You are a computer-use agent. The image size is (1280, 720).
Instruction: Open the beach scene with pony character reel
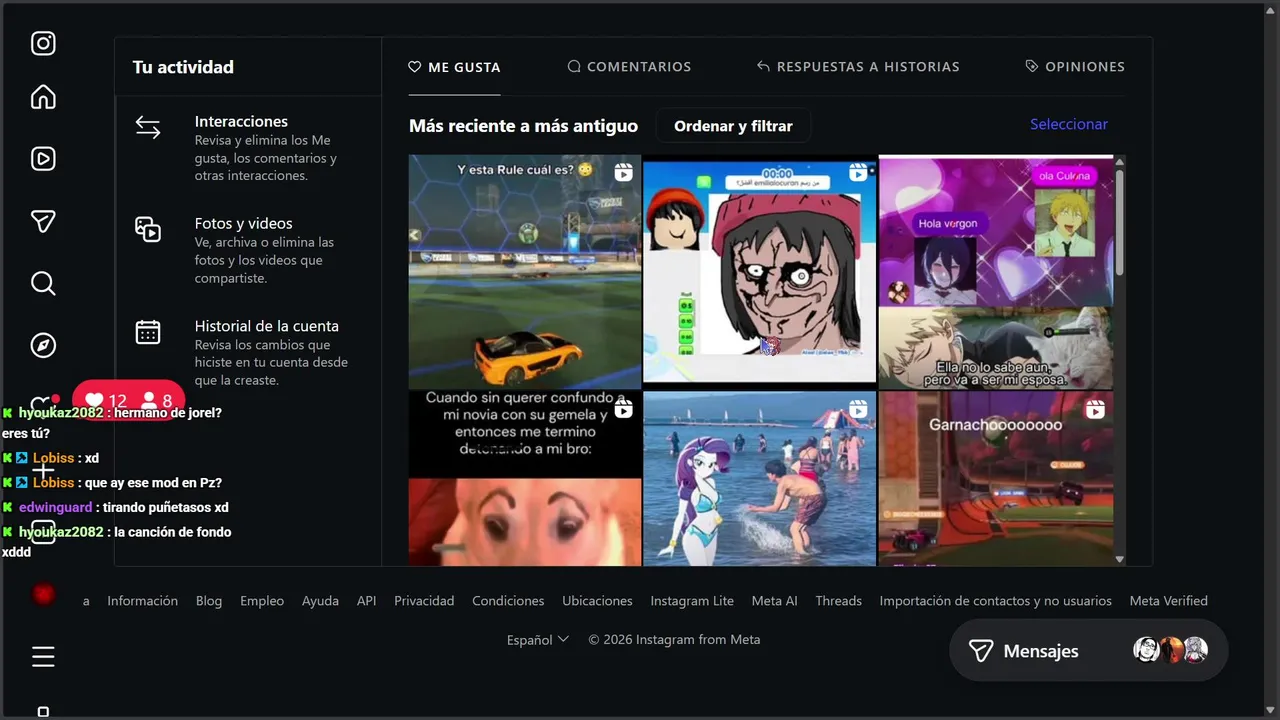[x=759, y=478]
